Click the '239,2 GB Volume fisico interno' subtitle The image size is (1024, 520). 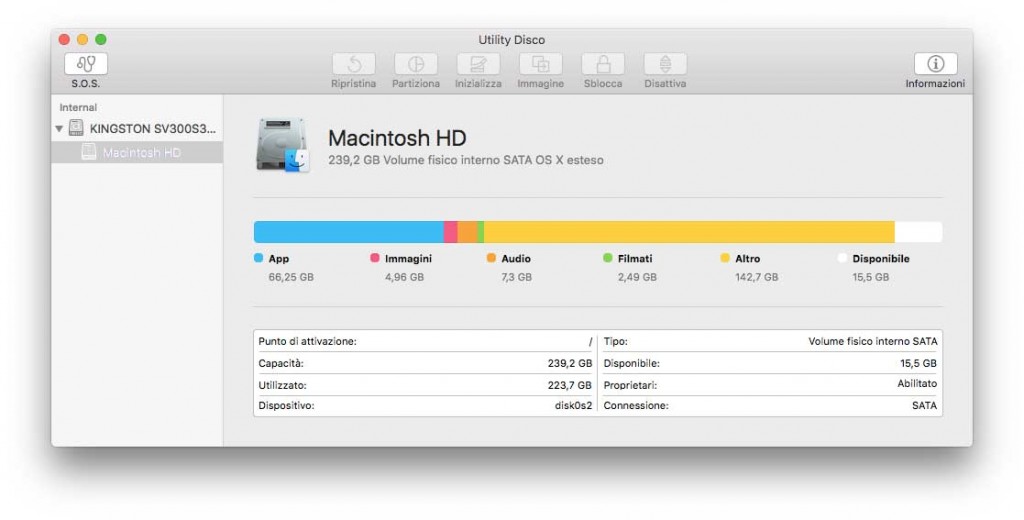(x=466, y=160)
